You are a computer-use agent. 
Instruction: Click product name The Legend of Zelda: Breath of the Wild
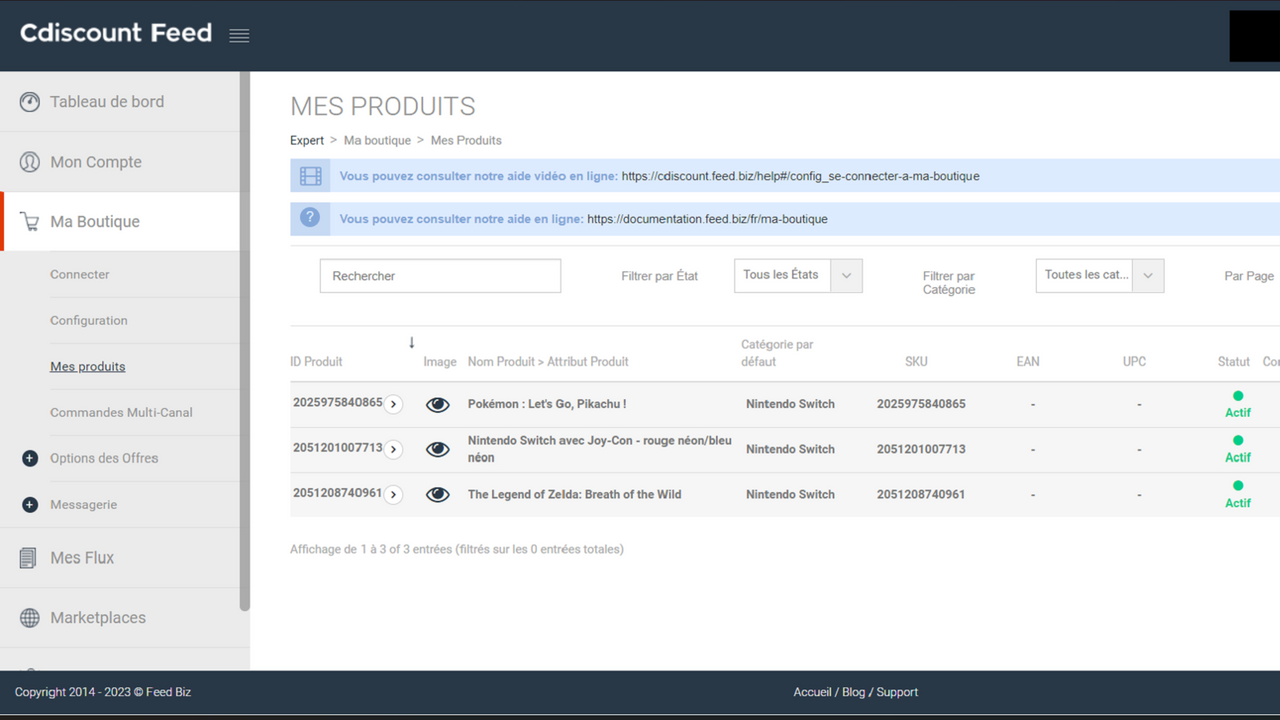tap(575, 494)
